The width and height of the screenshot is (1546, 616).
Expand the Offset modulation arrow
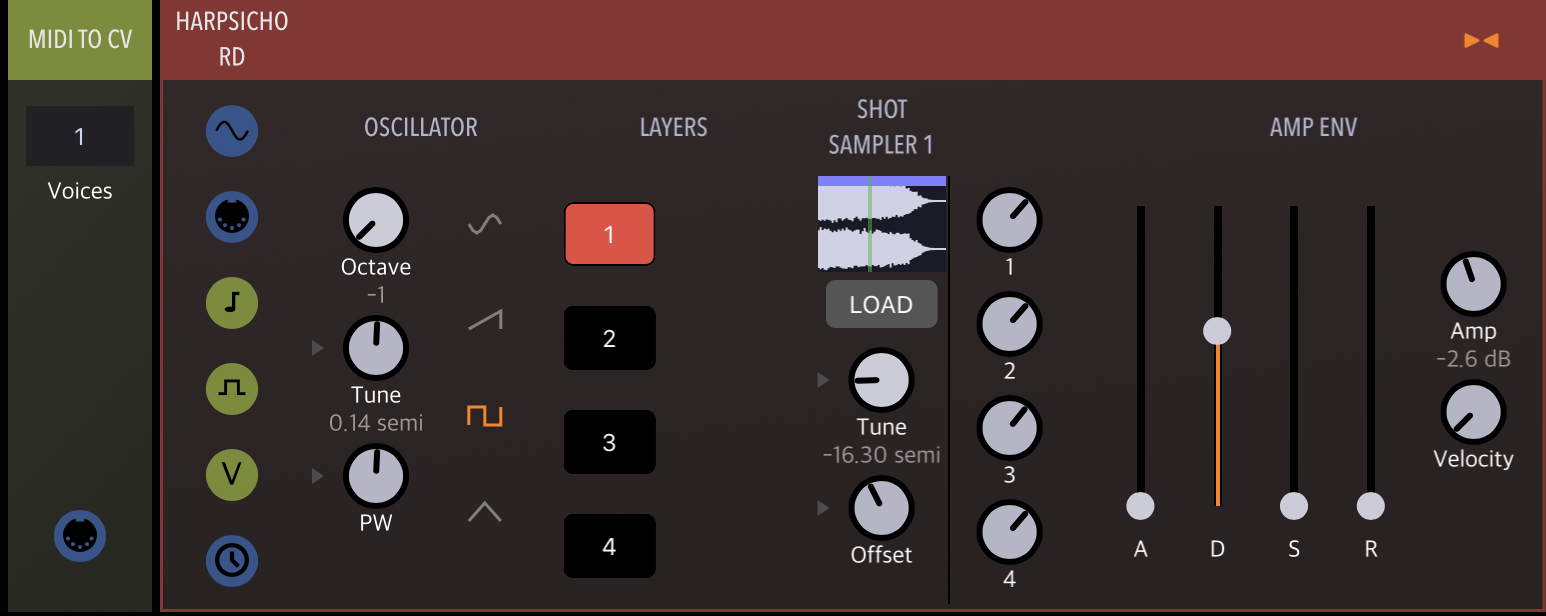(x=823, y=508)
